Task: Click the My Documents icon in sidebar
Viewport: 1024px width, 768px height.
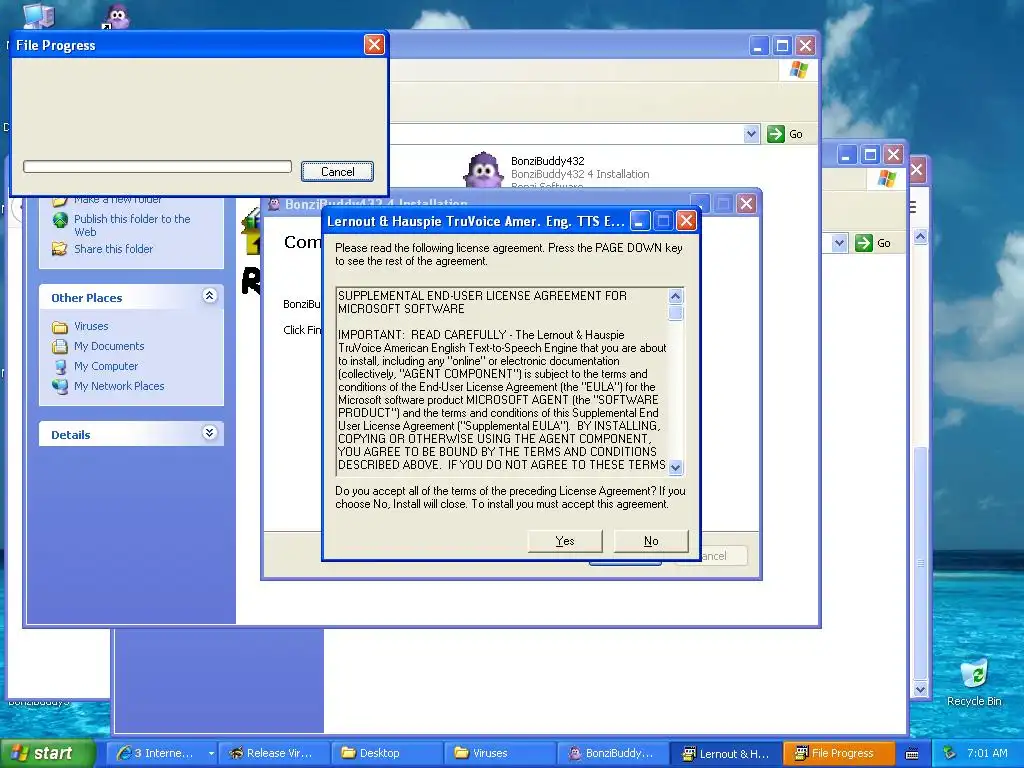Action: pyautogui.click(x=60, y=346)
